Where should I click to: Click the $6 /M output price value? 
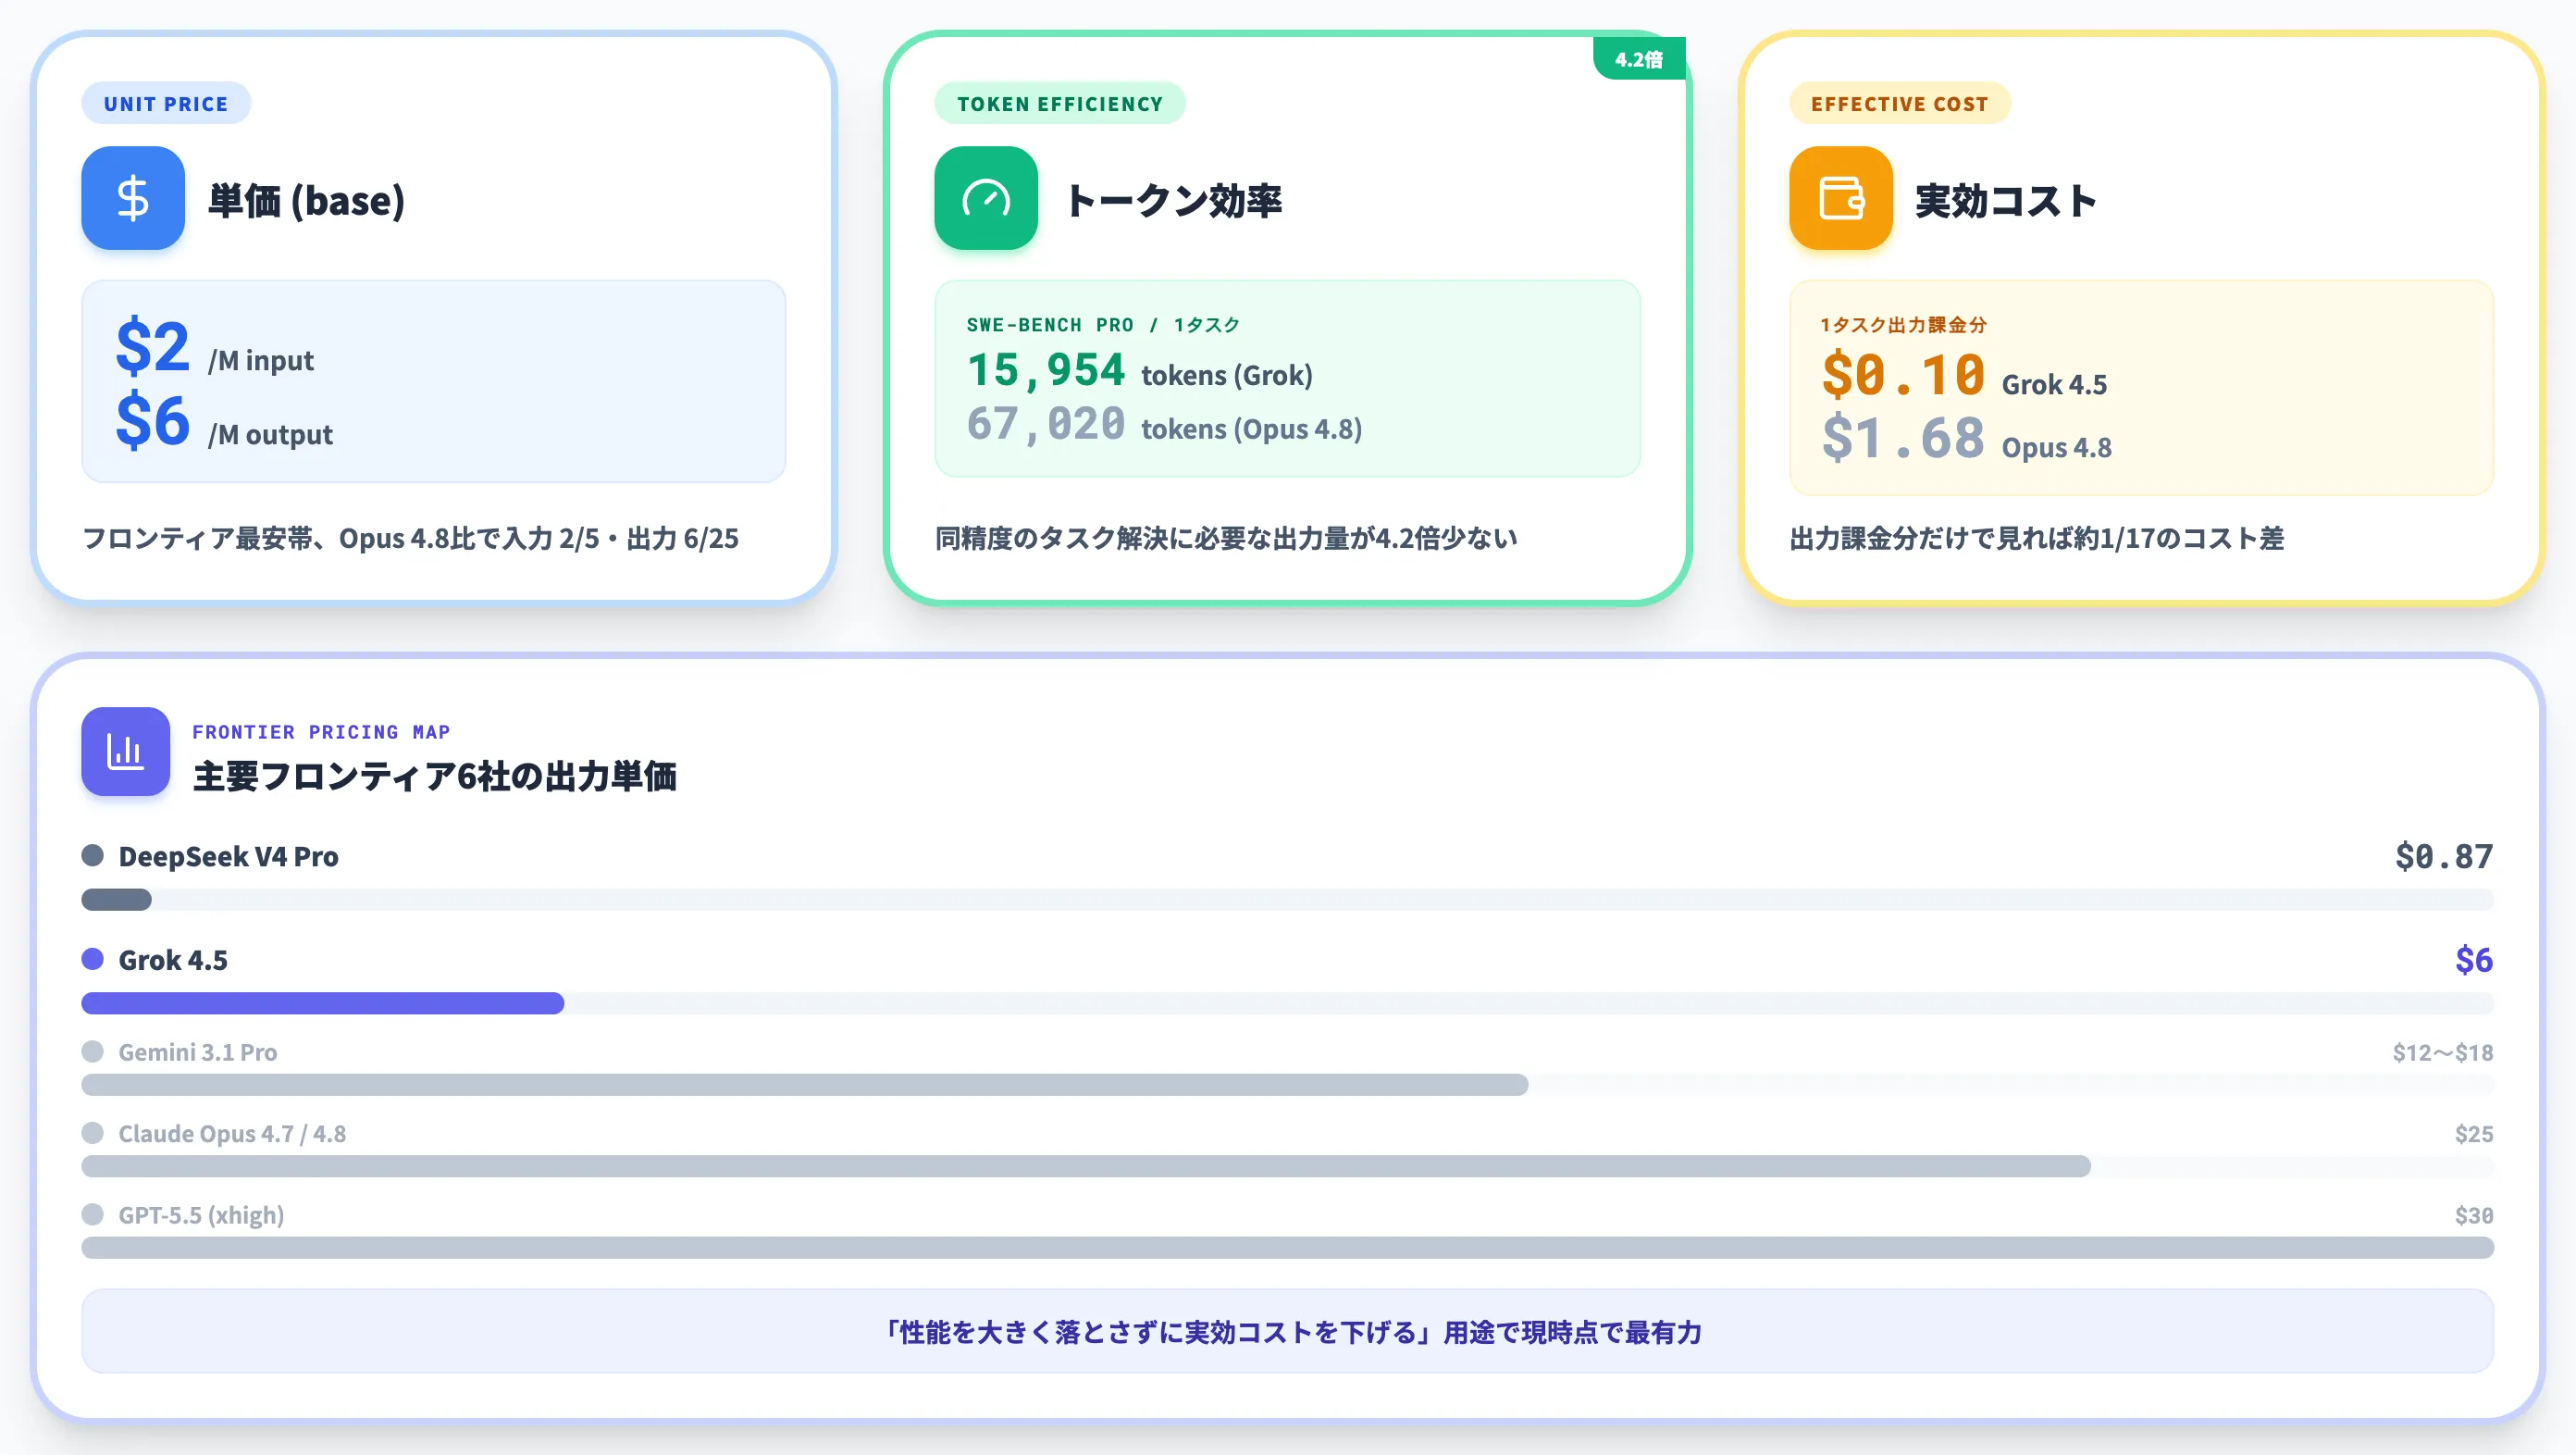coord(152,420)
